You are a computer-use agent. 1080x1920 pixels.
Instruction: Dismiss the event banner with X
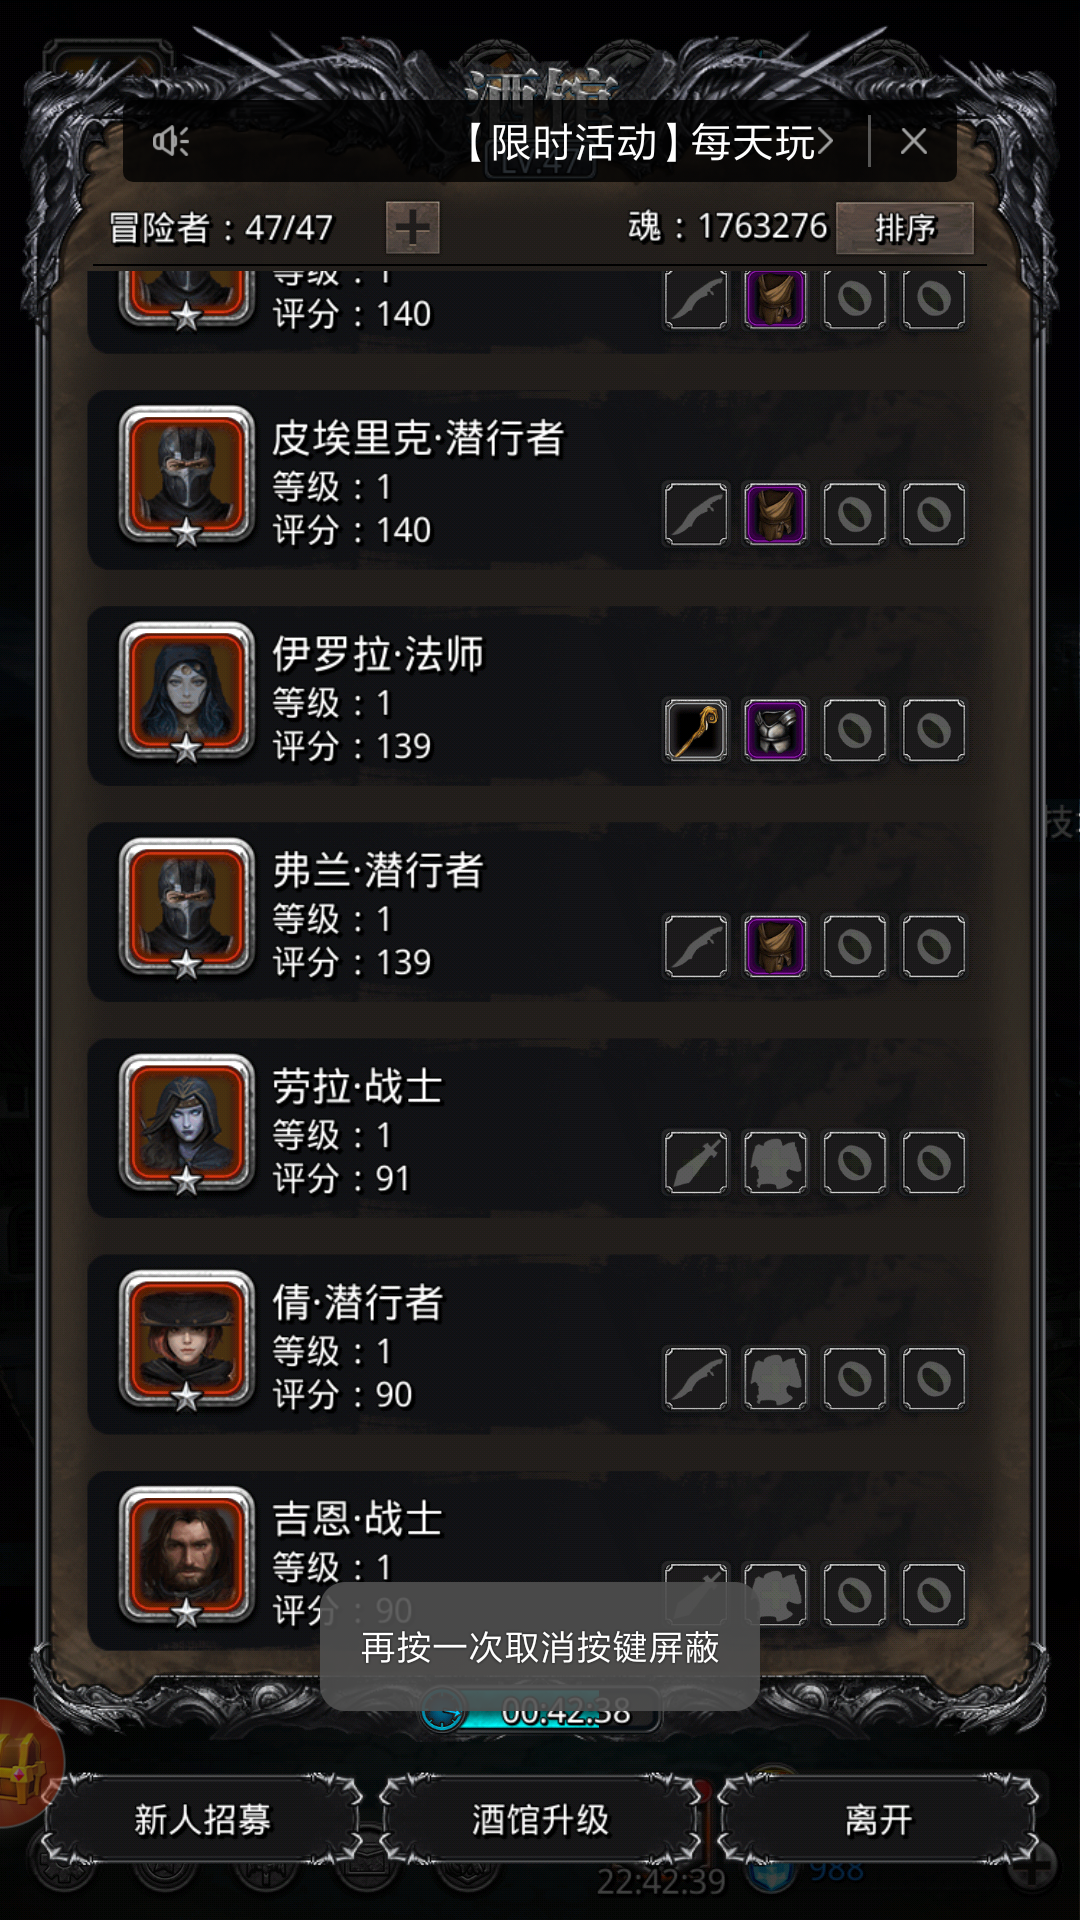click(913, 142)
